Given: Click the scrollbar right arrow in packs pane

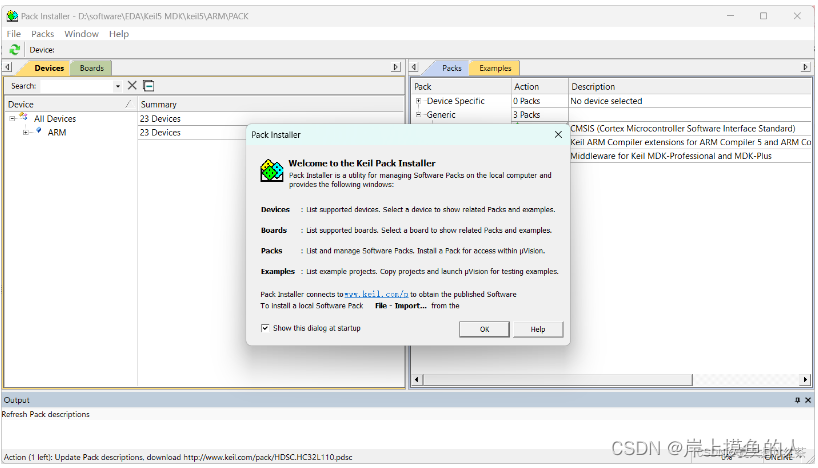Looking at the screenshot, I should tap(805, 379).
